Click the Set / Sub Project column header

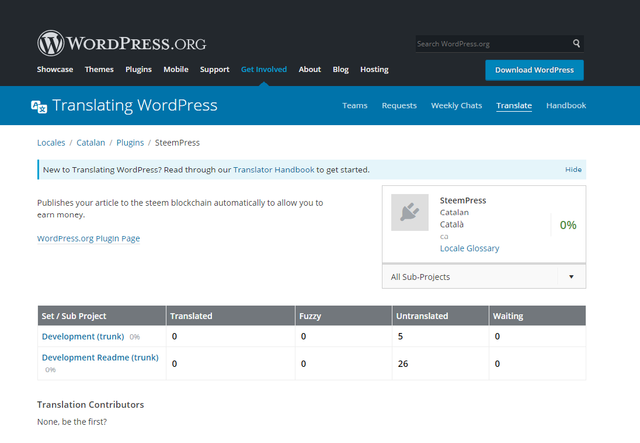tap(102, 316)
